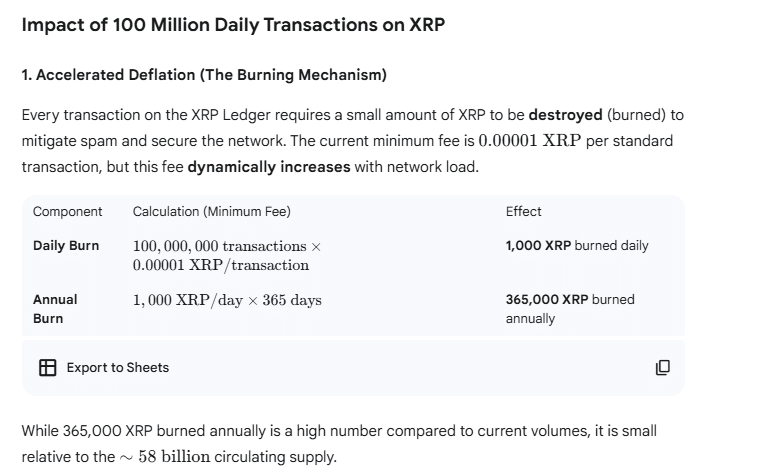
Task: Click the Export to Sheets label
Action: click(117, 367)
